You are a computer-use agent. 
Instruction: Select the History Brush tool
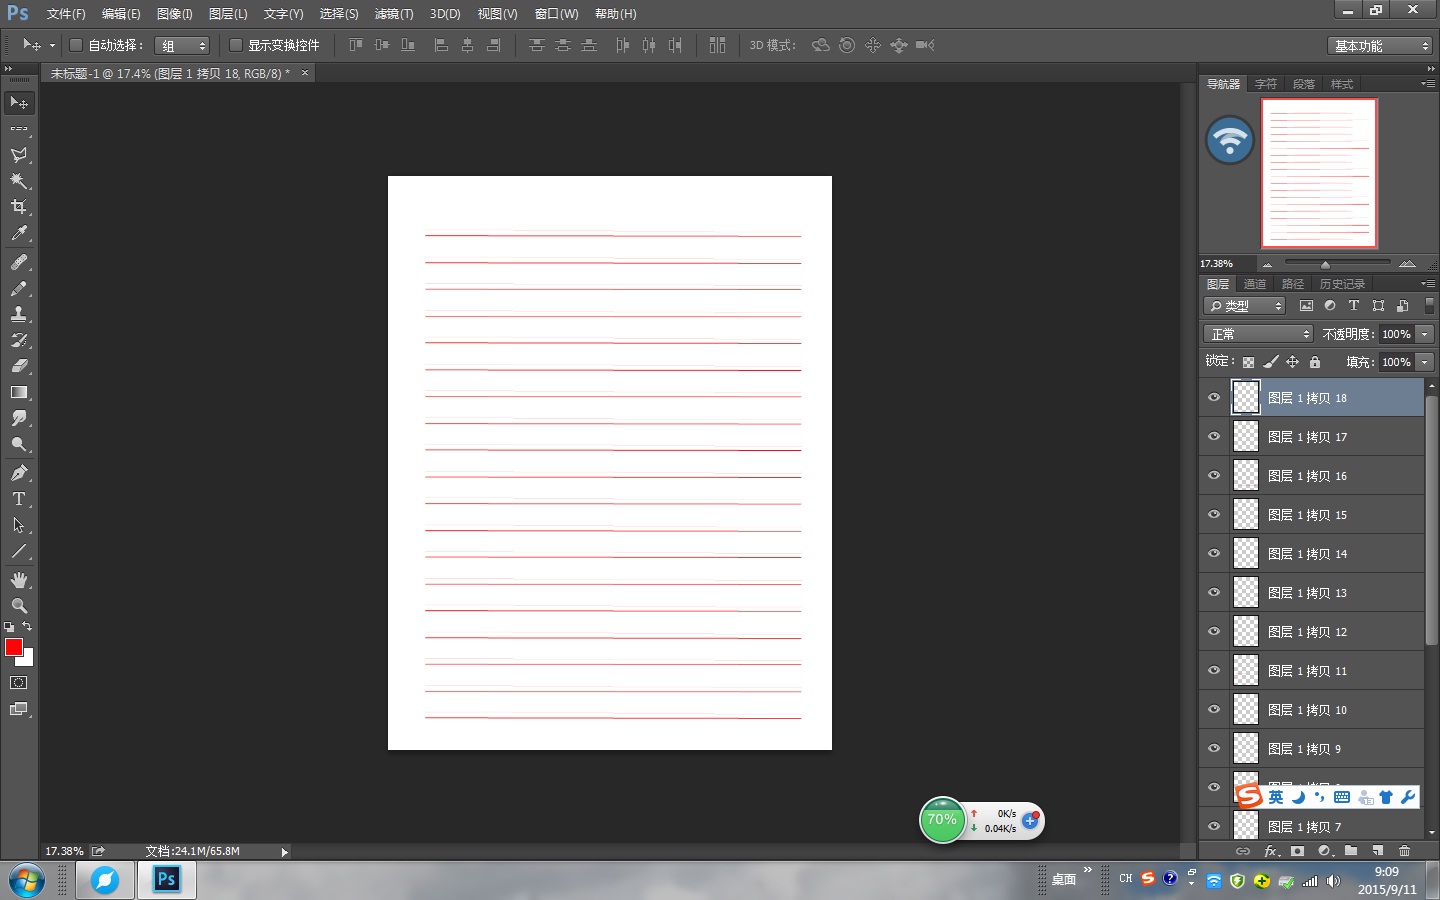pyautogui.click(x=19, y=340)
